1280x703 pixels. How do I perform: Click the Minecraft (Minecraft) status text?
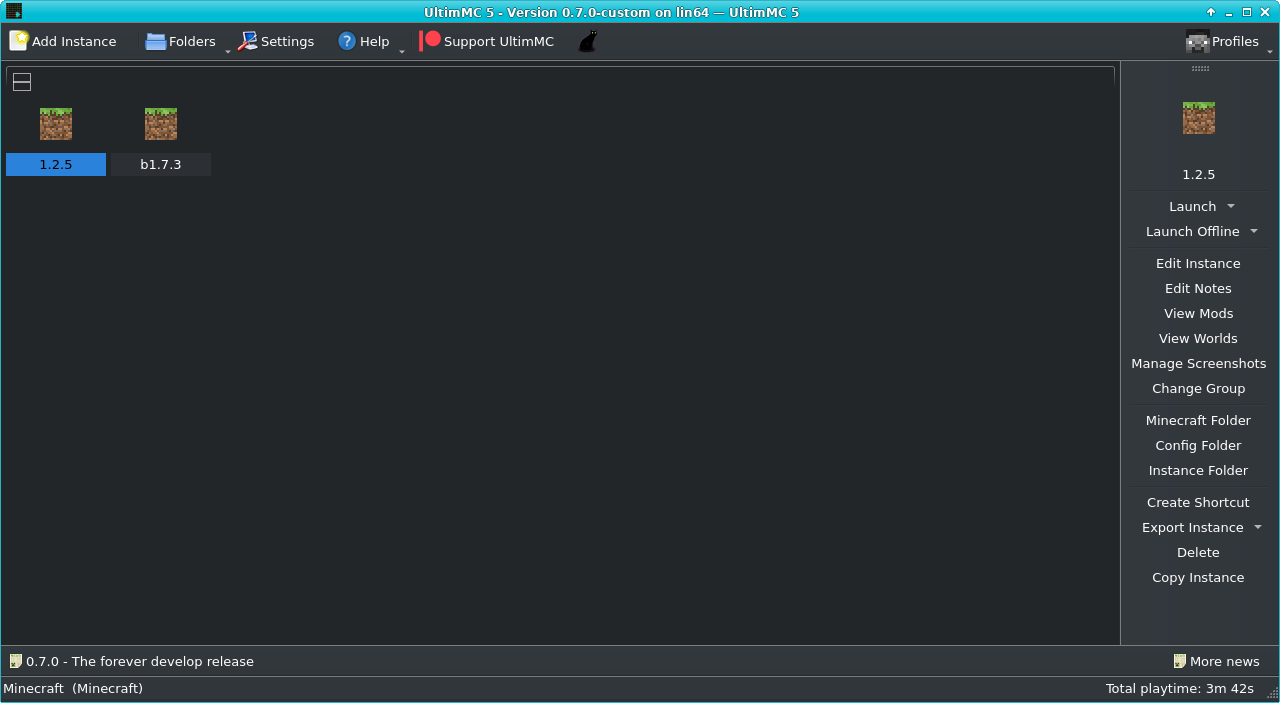[x=74, y=688]
